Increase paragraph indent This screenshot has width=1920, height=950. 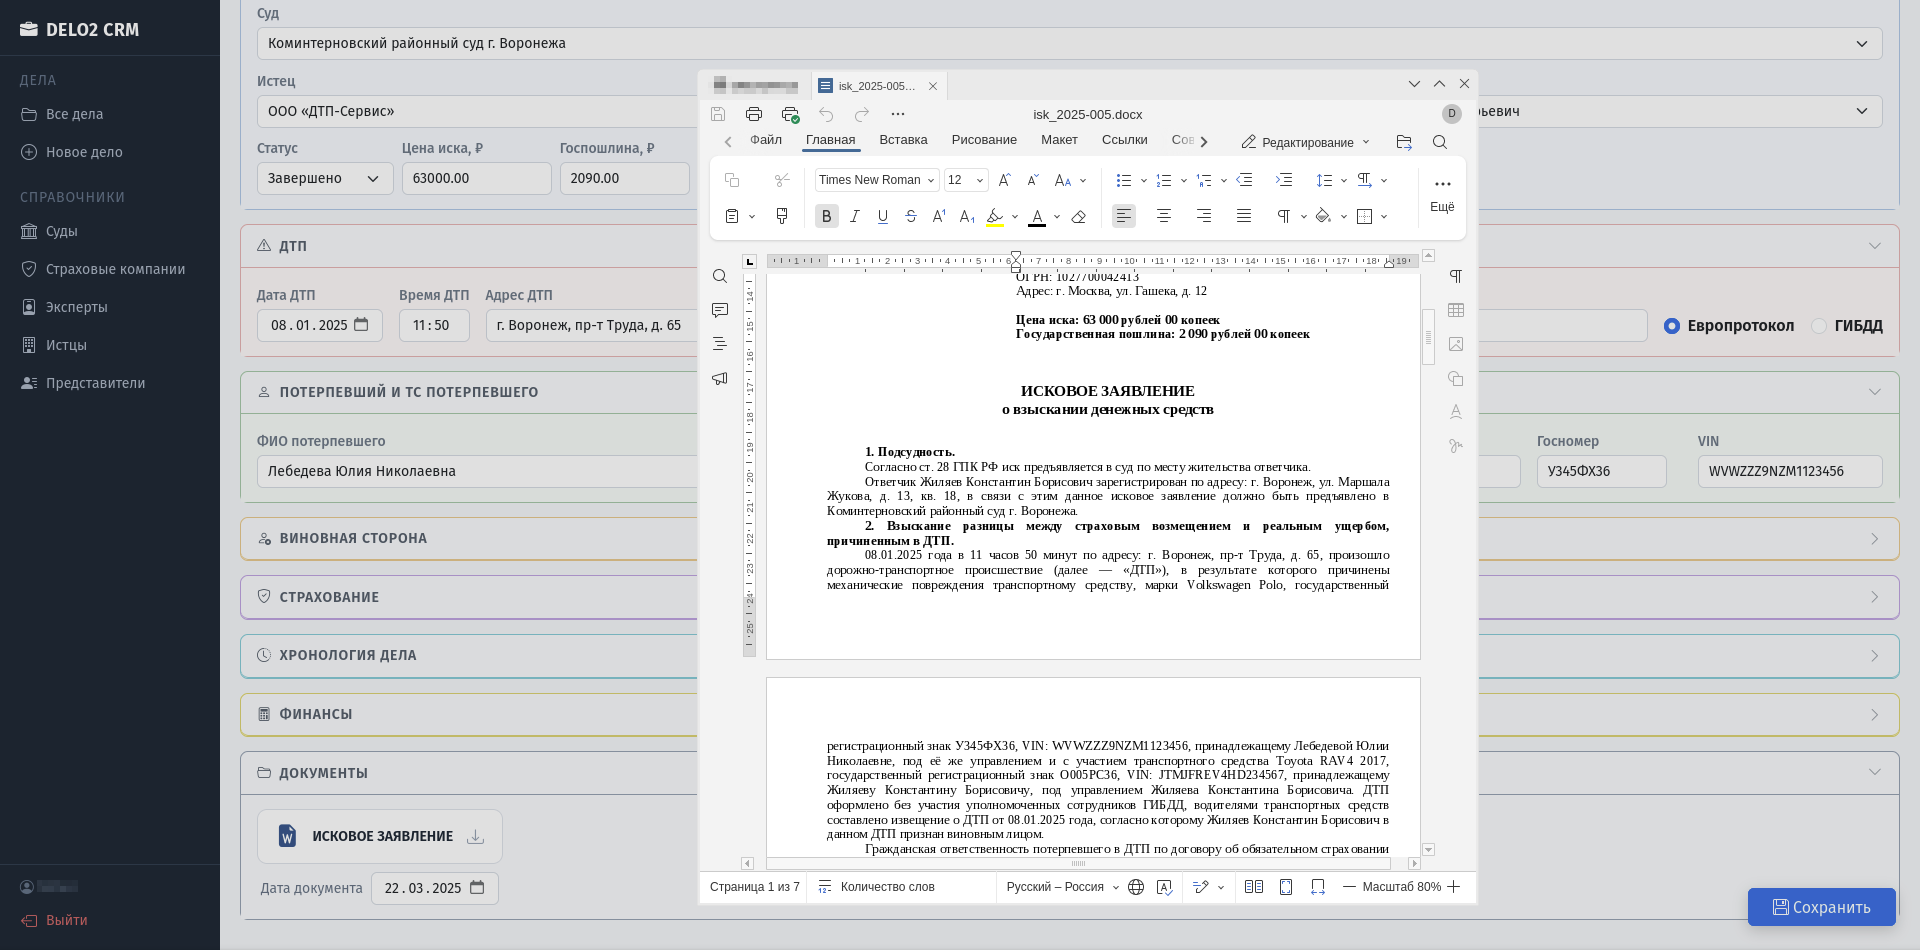point(1284,180)
